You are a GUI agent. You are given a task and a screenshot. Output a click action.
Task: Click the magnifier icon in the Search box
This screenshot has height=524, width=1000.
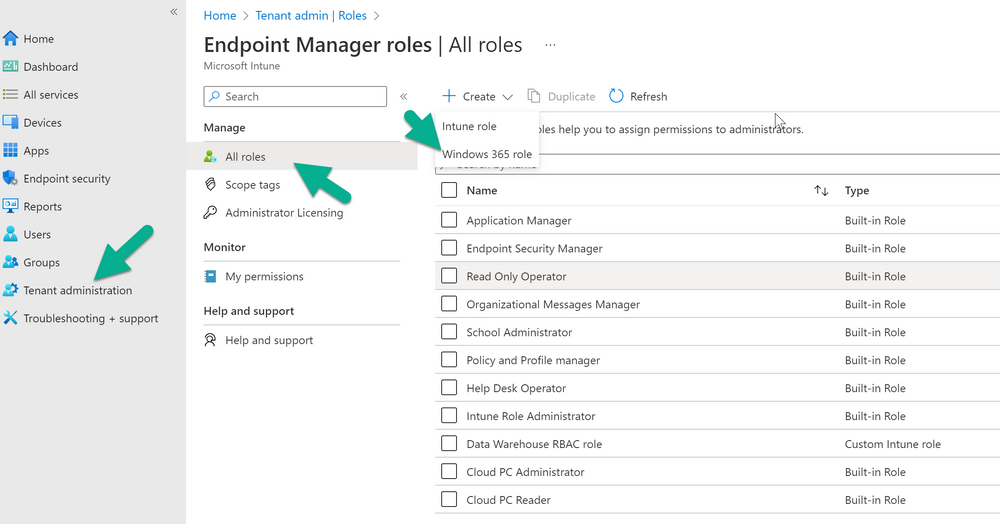click(214, 96)
